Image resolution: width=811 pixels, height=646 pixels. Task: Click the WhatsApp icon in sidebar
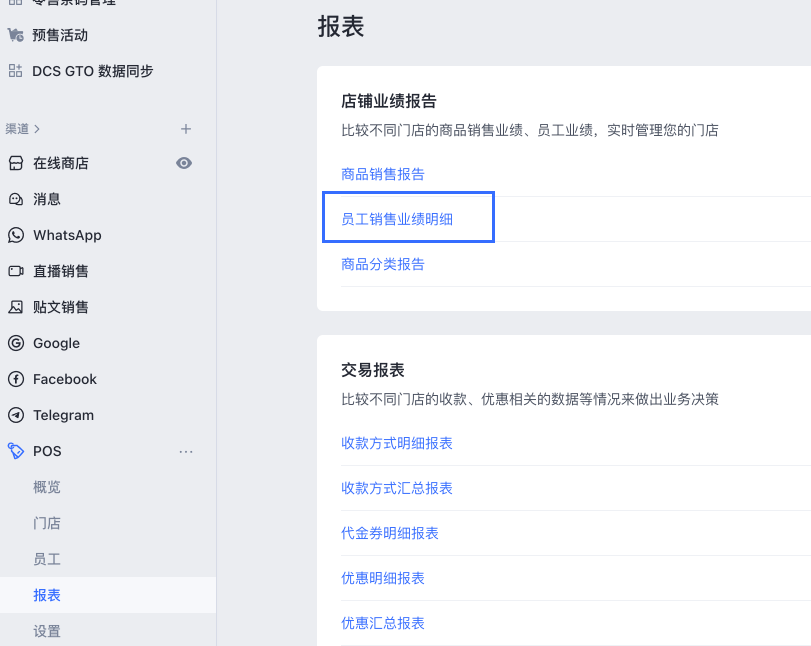[x=15, y=235]
